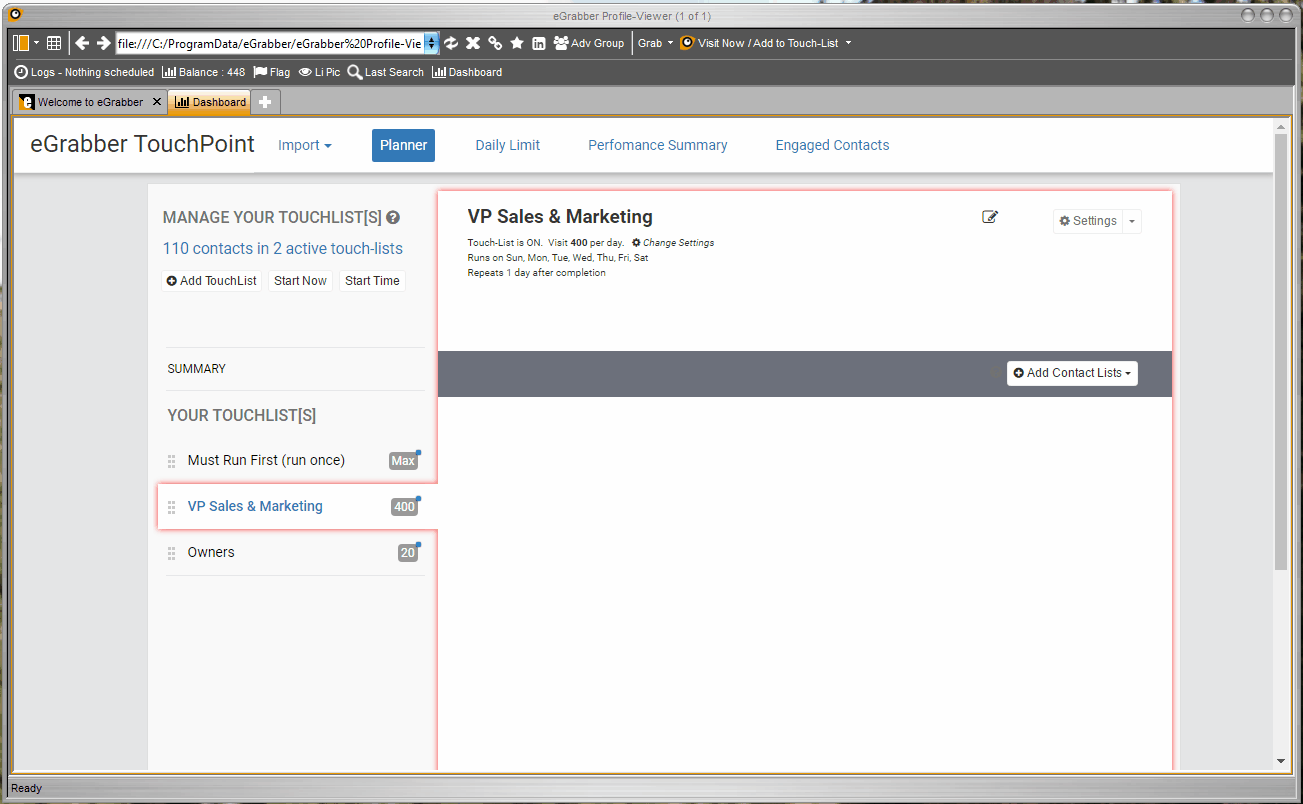The image size is (1303, 804).
Task: Select VP Sales & Marketing touchlist
Action: (255, 506)
